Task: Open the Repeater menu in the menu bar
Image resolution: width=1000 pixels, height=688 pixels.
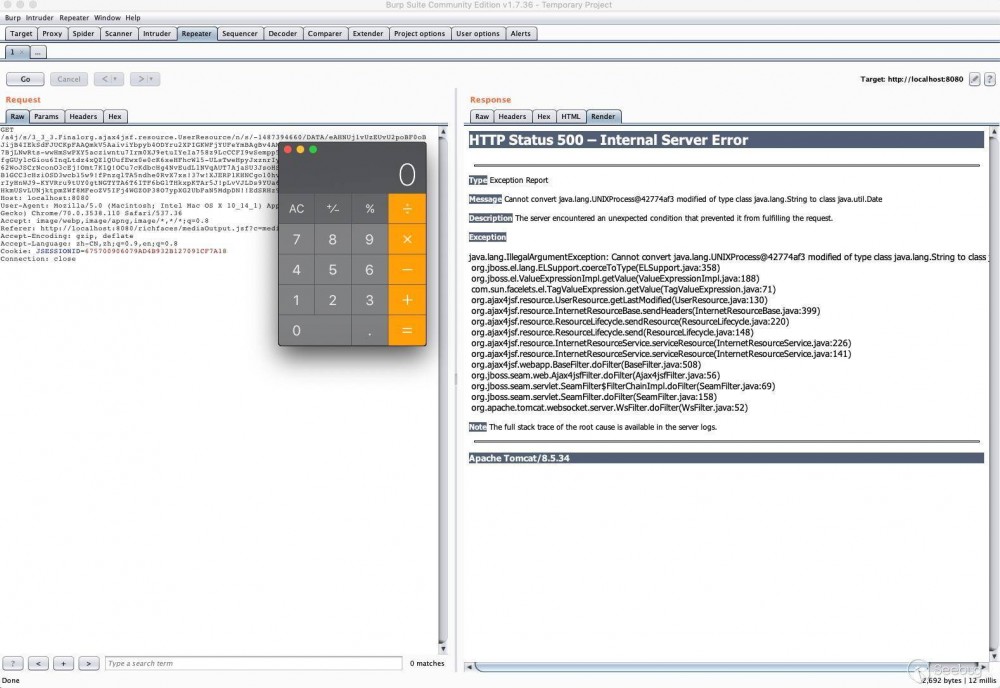Action: [73, 17]
